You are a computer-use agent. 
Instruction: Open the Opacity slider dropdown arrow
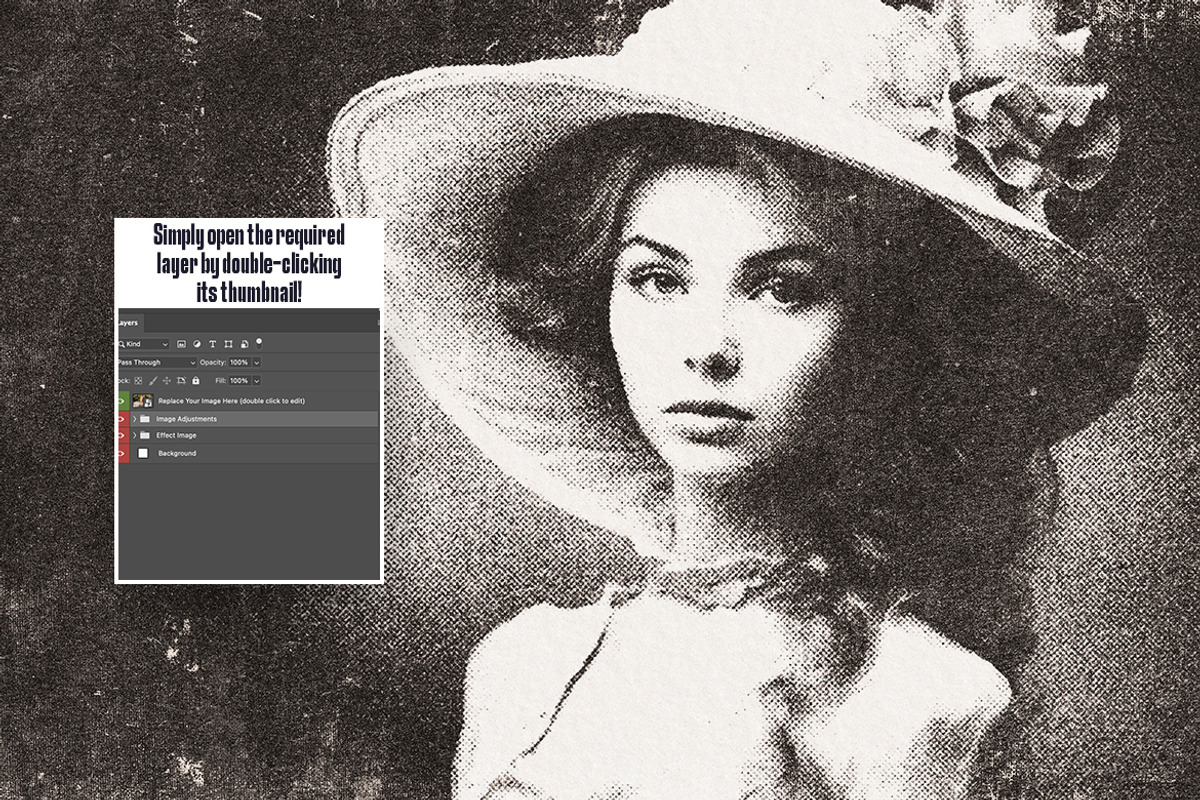point(257,362)
